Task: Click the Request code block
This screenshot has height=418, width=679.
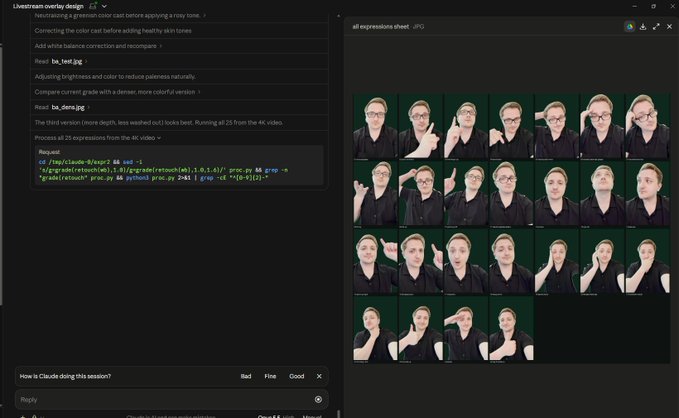Action: [179, 166]
